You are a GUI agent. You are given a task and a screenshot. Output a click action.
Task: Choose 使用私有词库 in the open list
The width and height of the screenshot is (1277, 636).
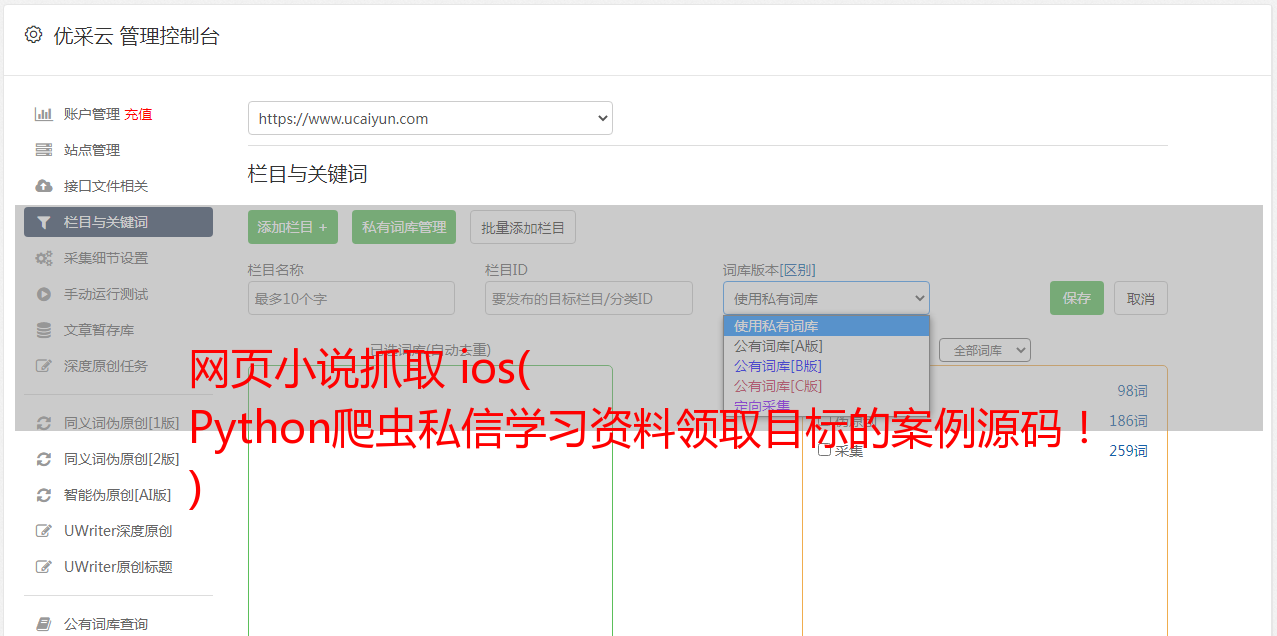(x=826, y=326)
